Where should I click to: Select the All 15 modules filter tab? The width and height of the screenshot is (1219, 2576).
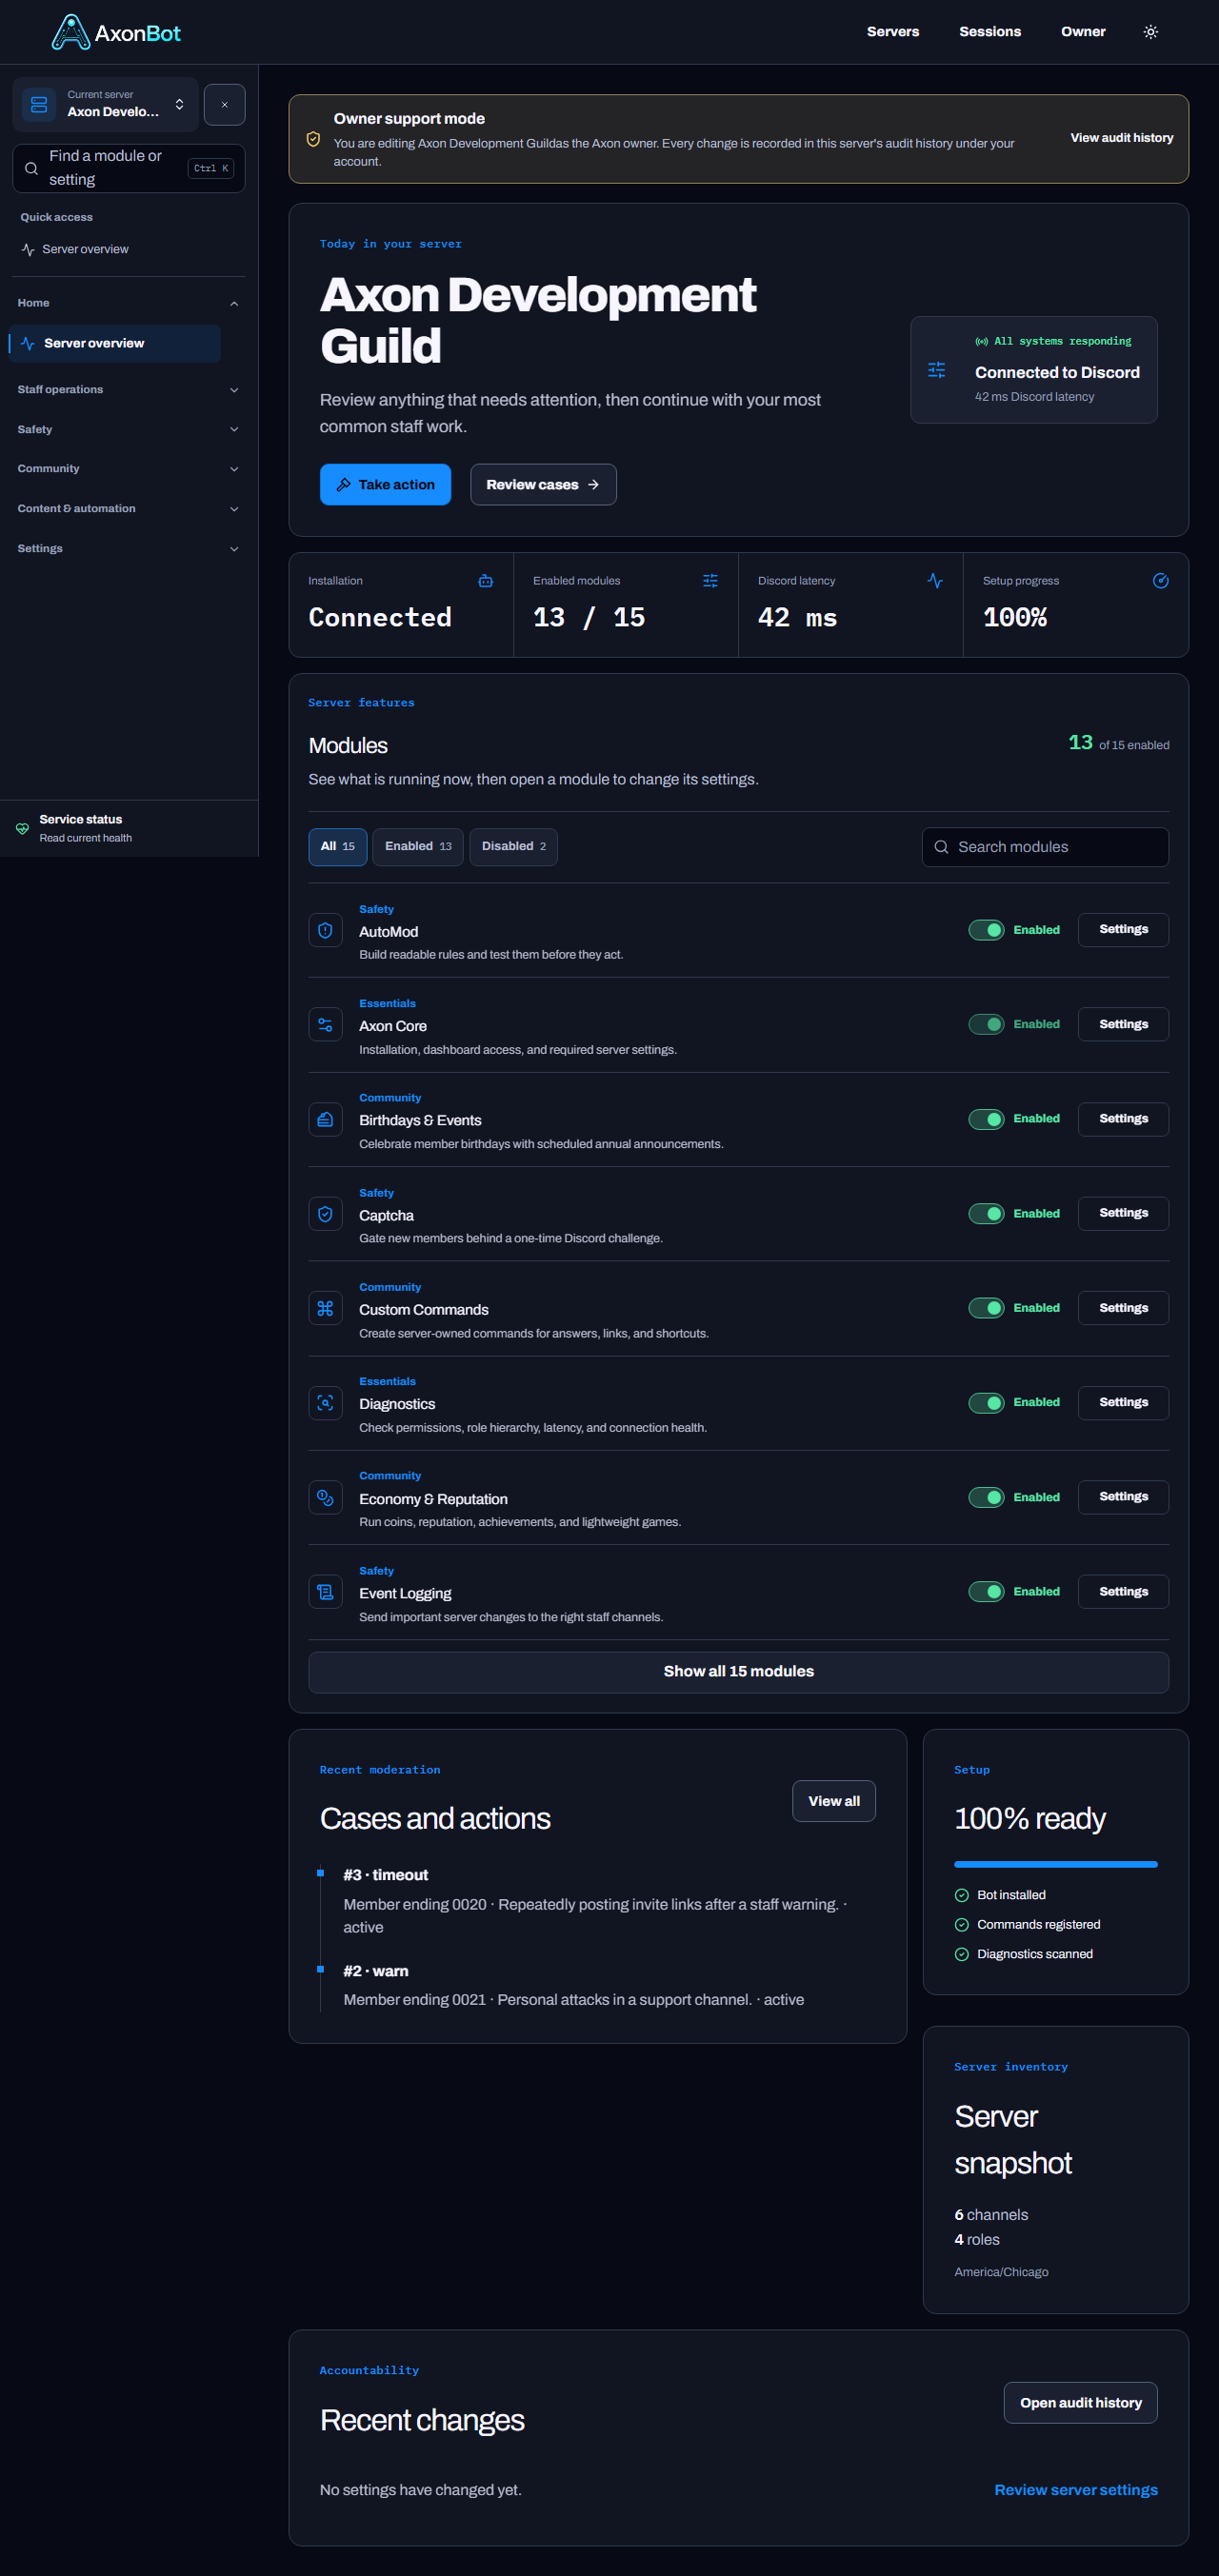(338, 847)
